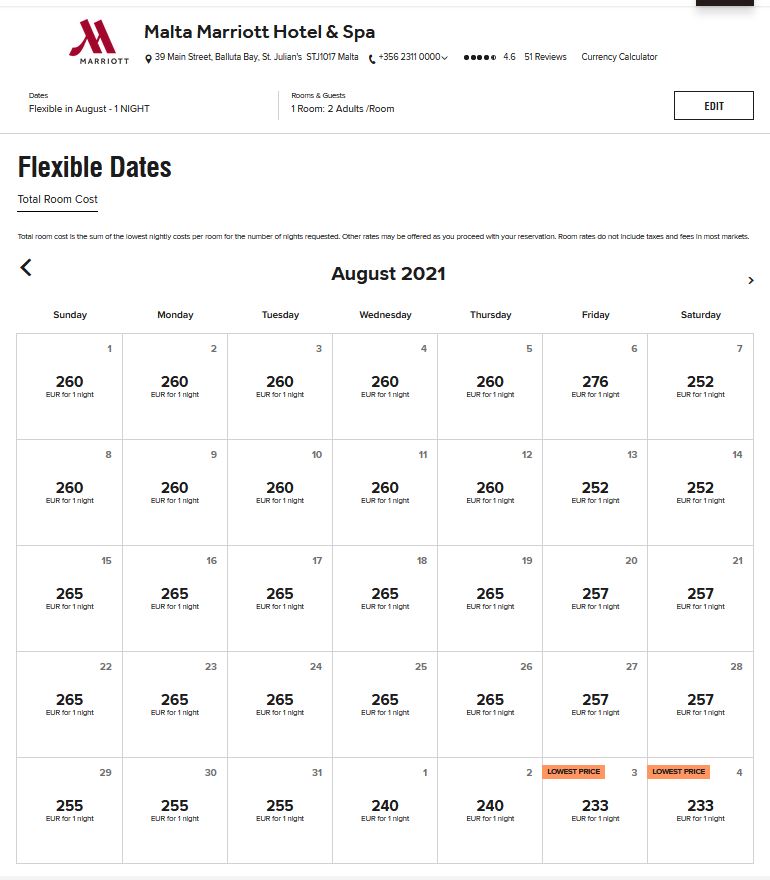Screen dimensions: 770x880
Task: Click the Marriott logo
Action: [99, 42]
